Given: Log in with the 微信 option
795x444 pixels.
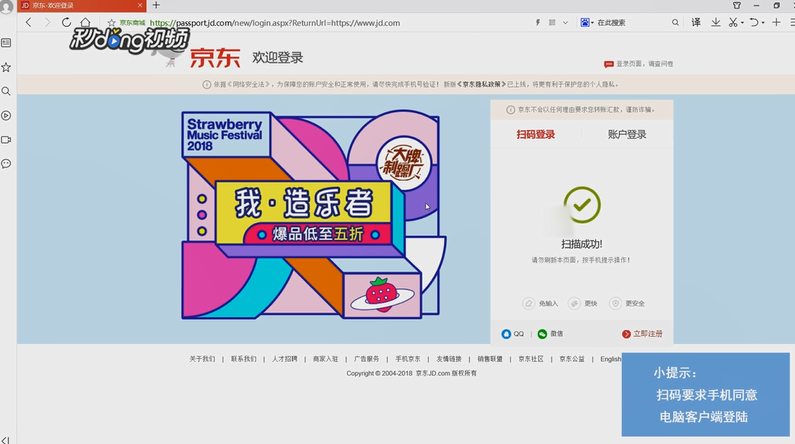Looking at the screenshot, I should pos(550,334).
